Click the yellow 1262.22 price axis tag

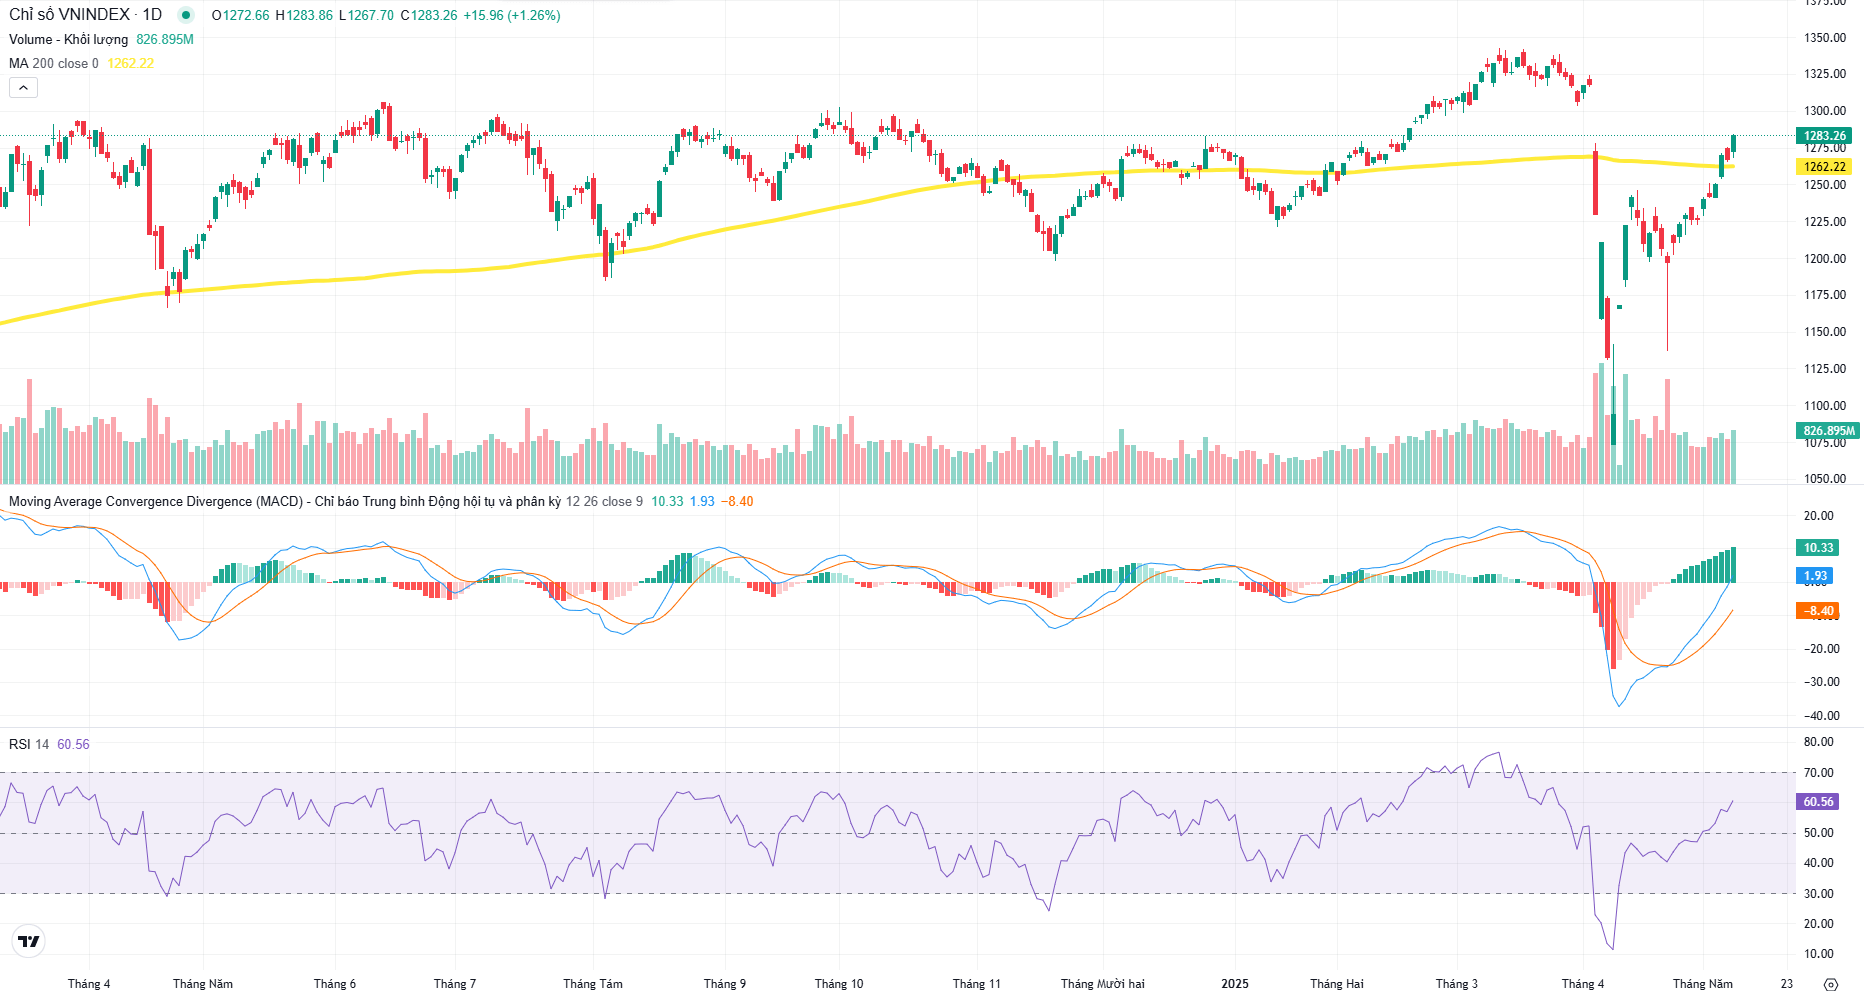(x=1824, y=167)
